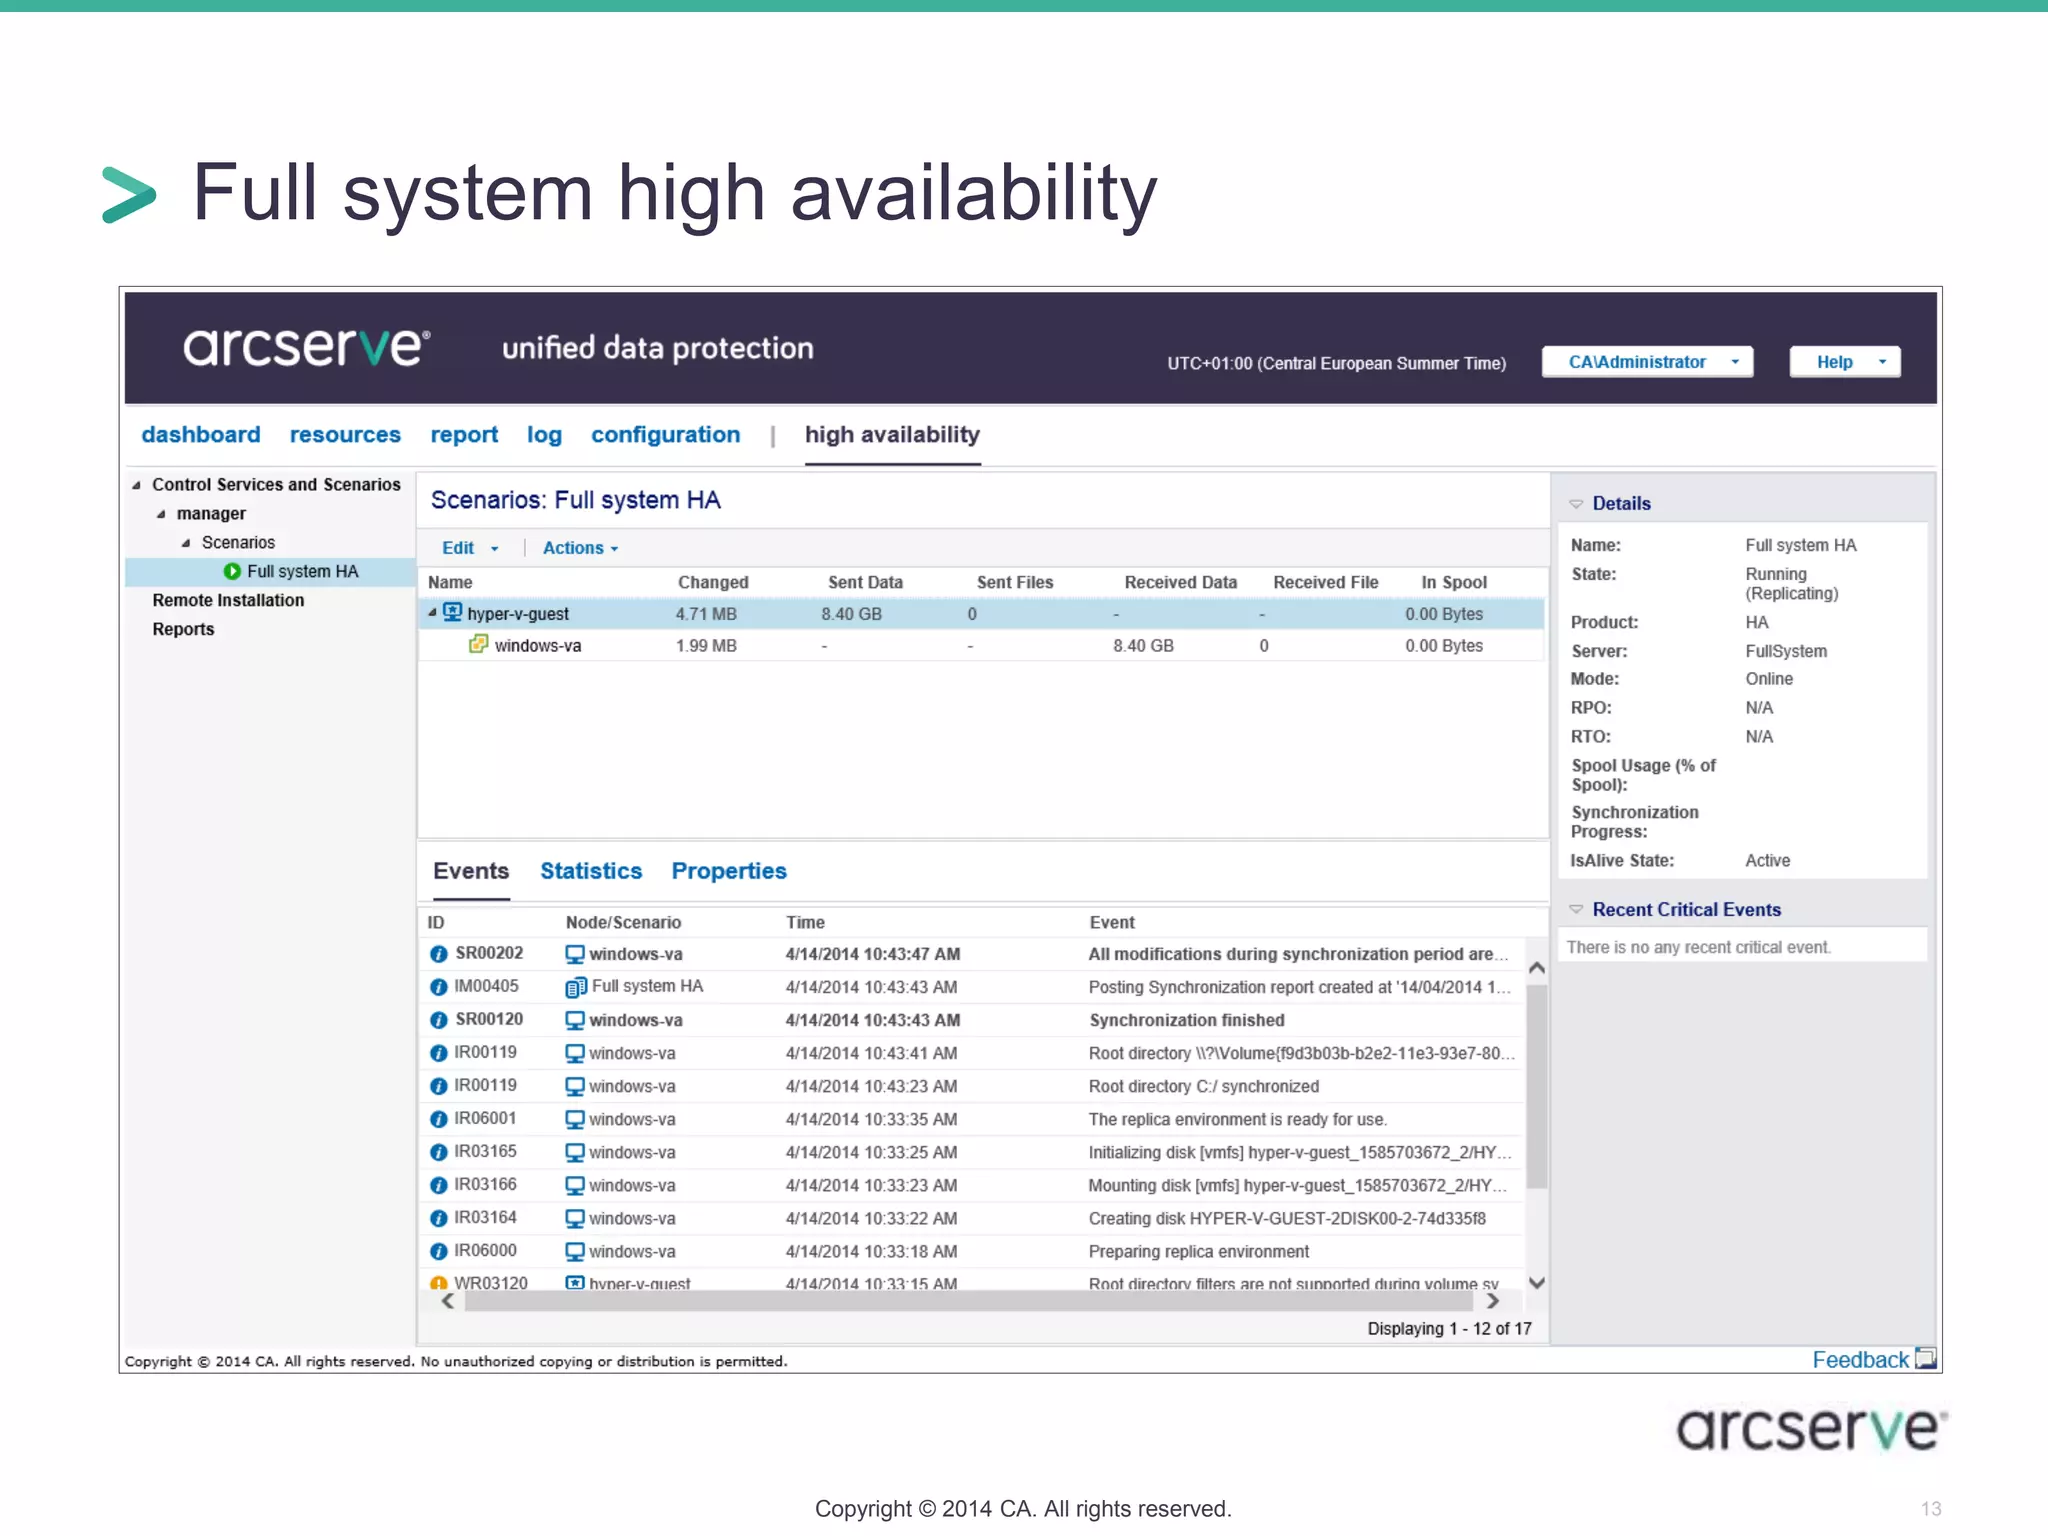Open the Actions dropdown menu

tap(580, 548)
